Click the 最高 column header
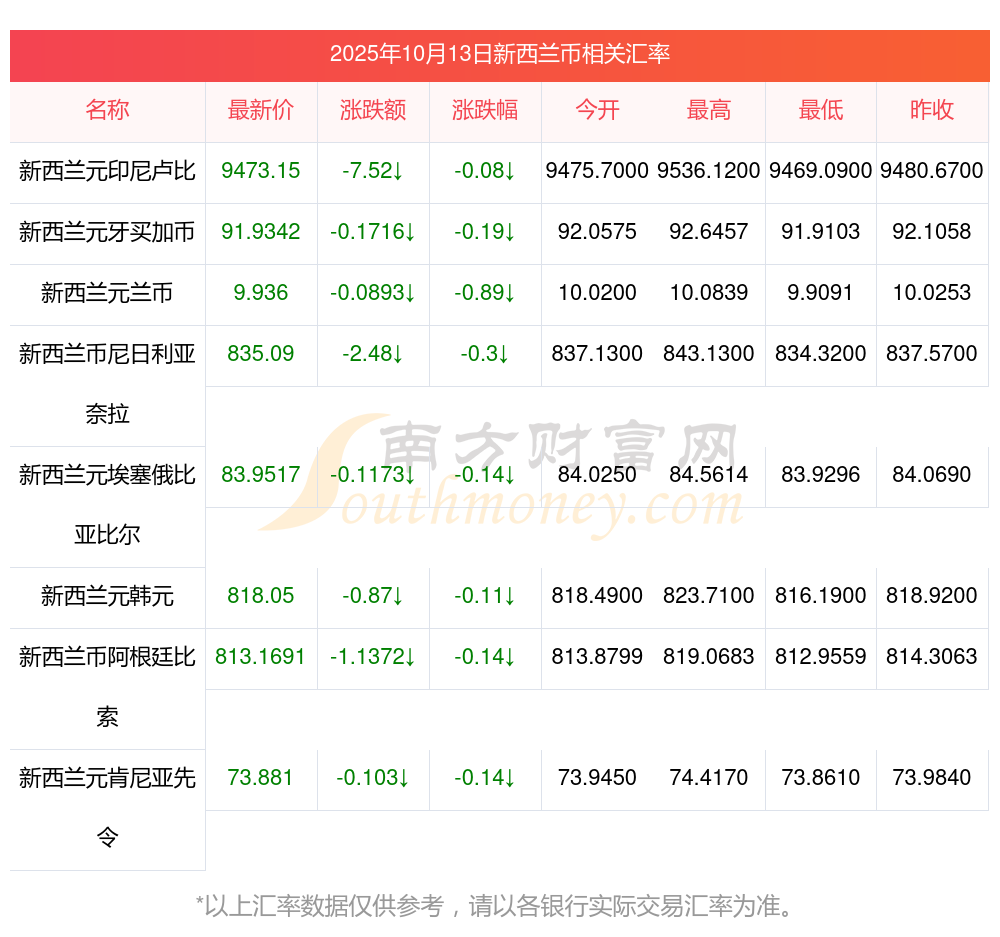Image resolution: width=1000 pixels, height=937 pixels. pyautogui.click(x=709, y=110)
